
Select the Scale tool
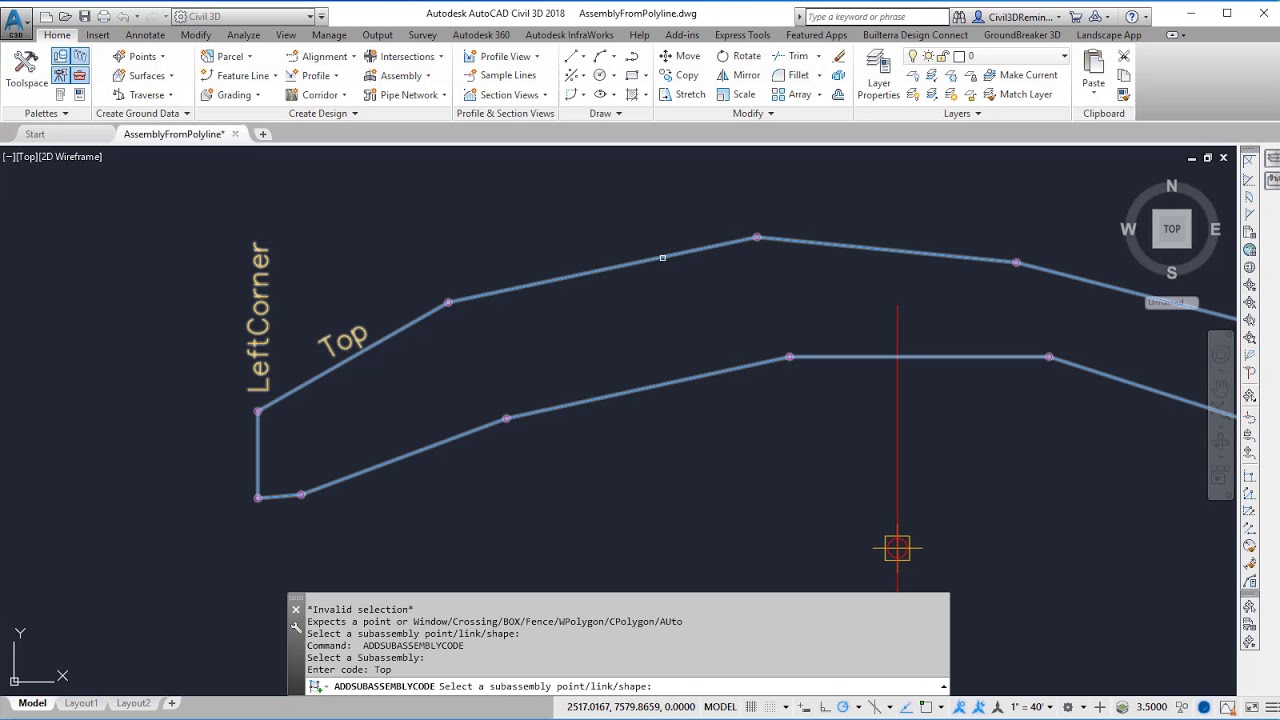point(735,94)
